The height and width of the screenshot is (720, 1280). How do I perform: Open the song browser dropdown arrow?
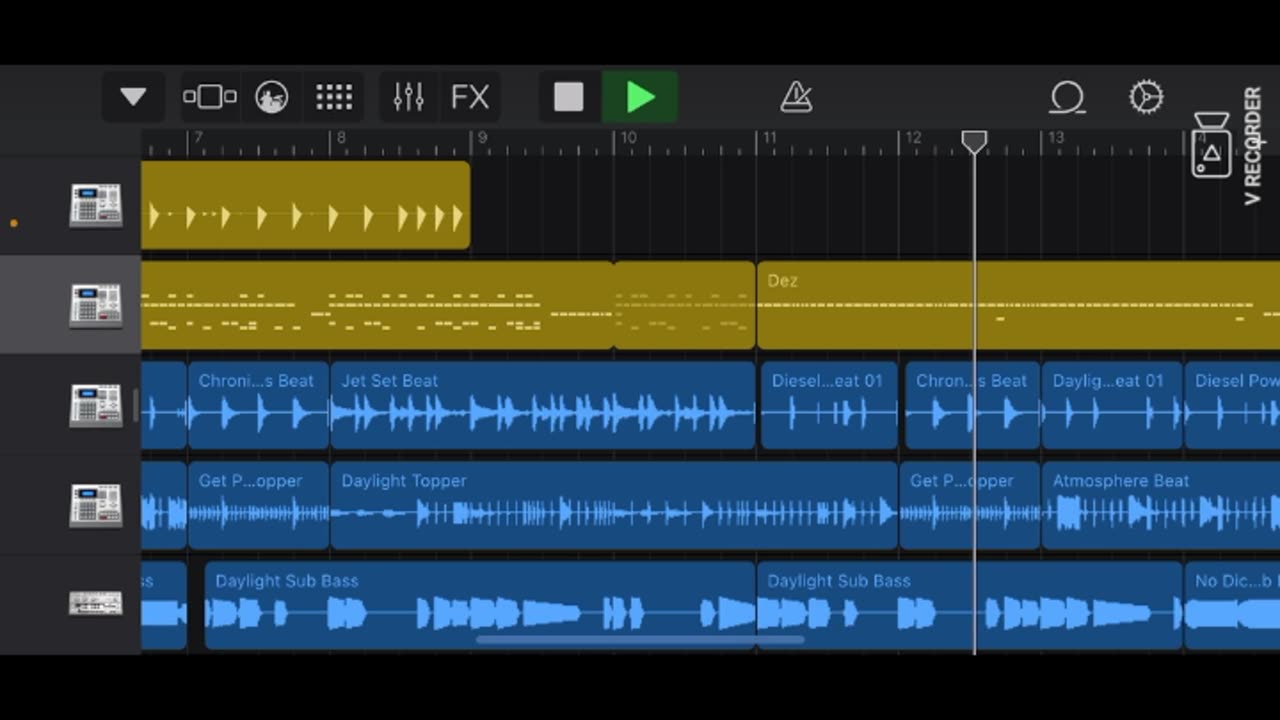133,97
